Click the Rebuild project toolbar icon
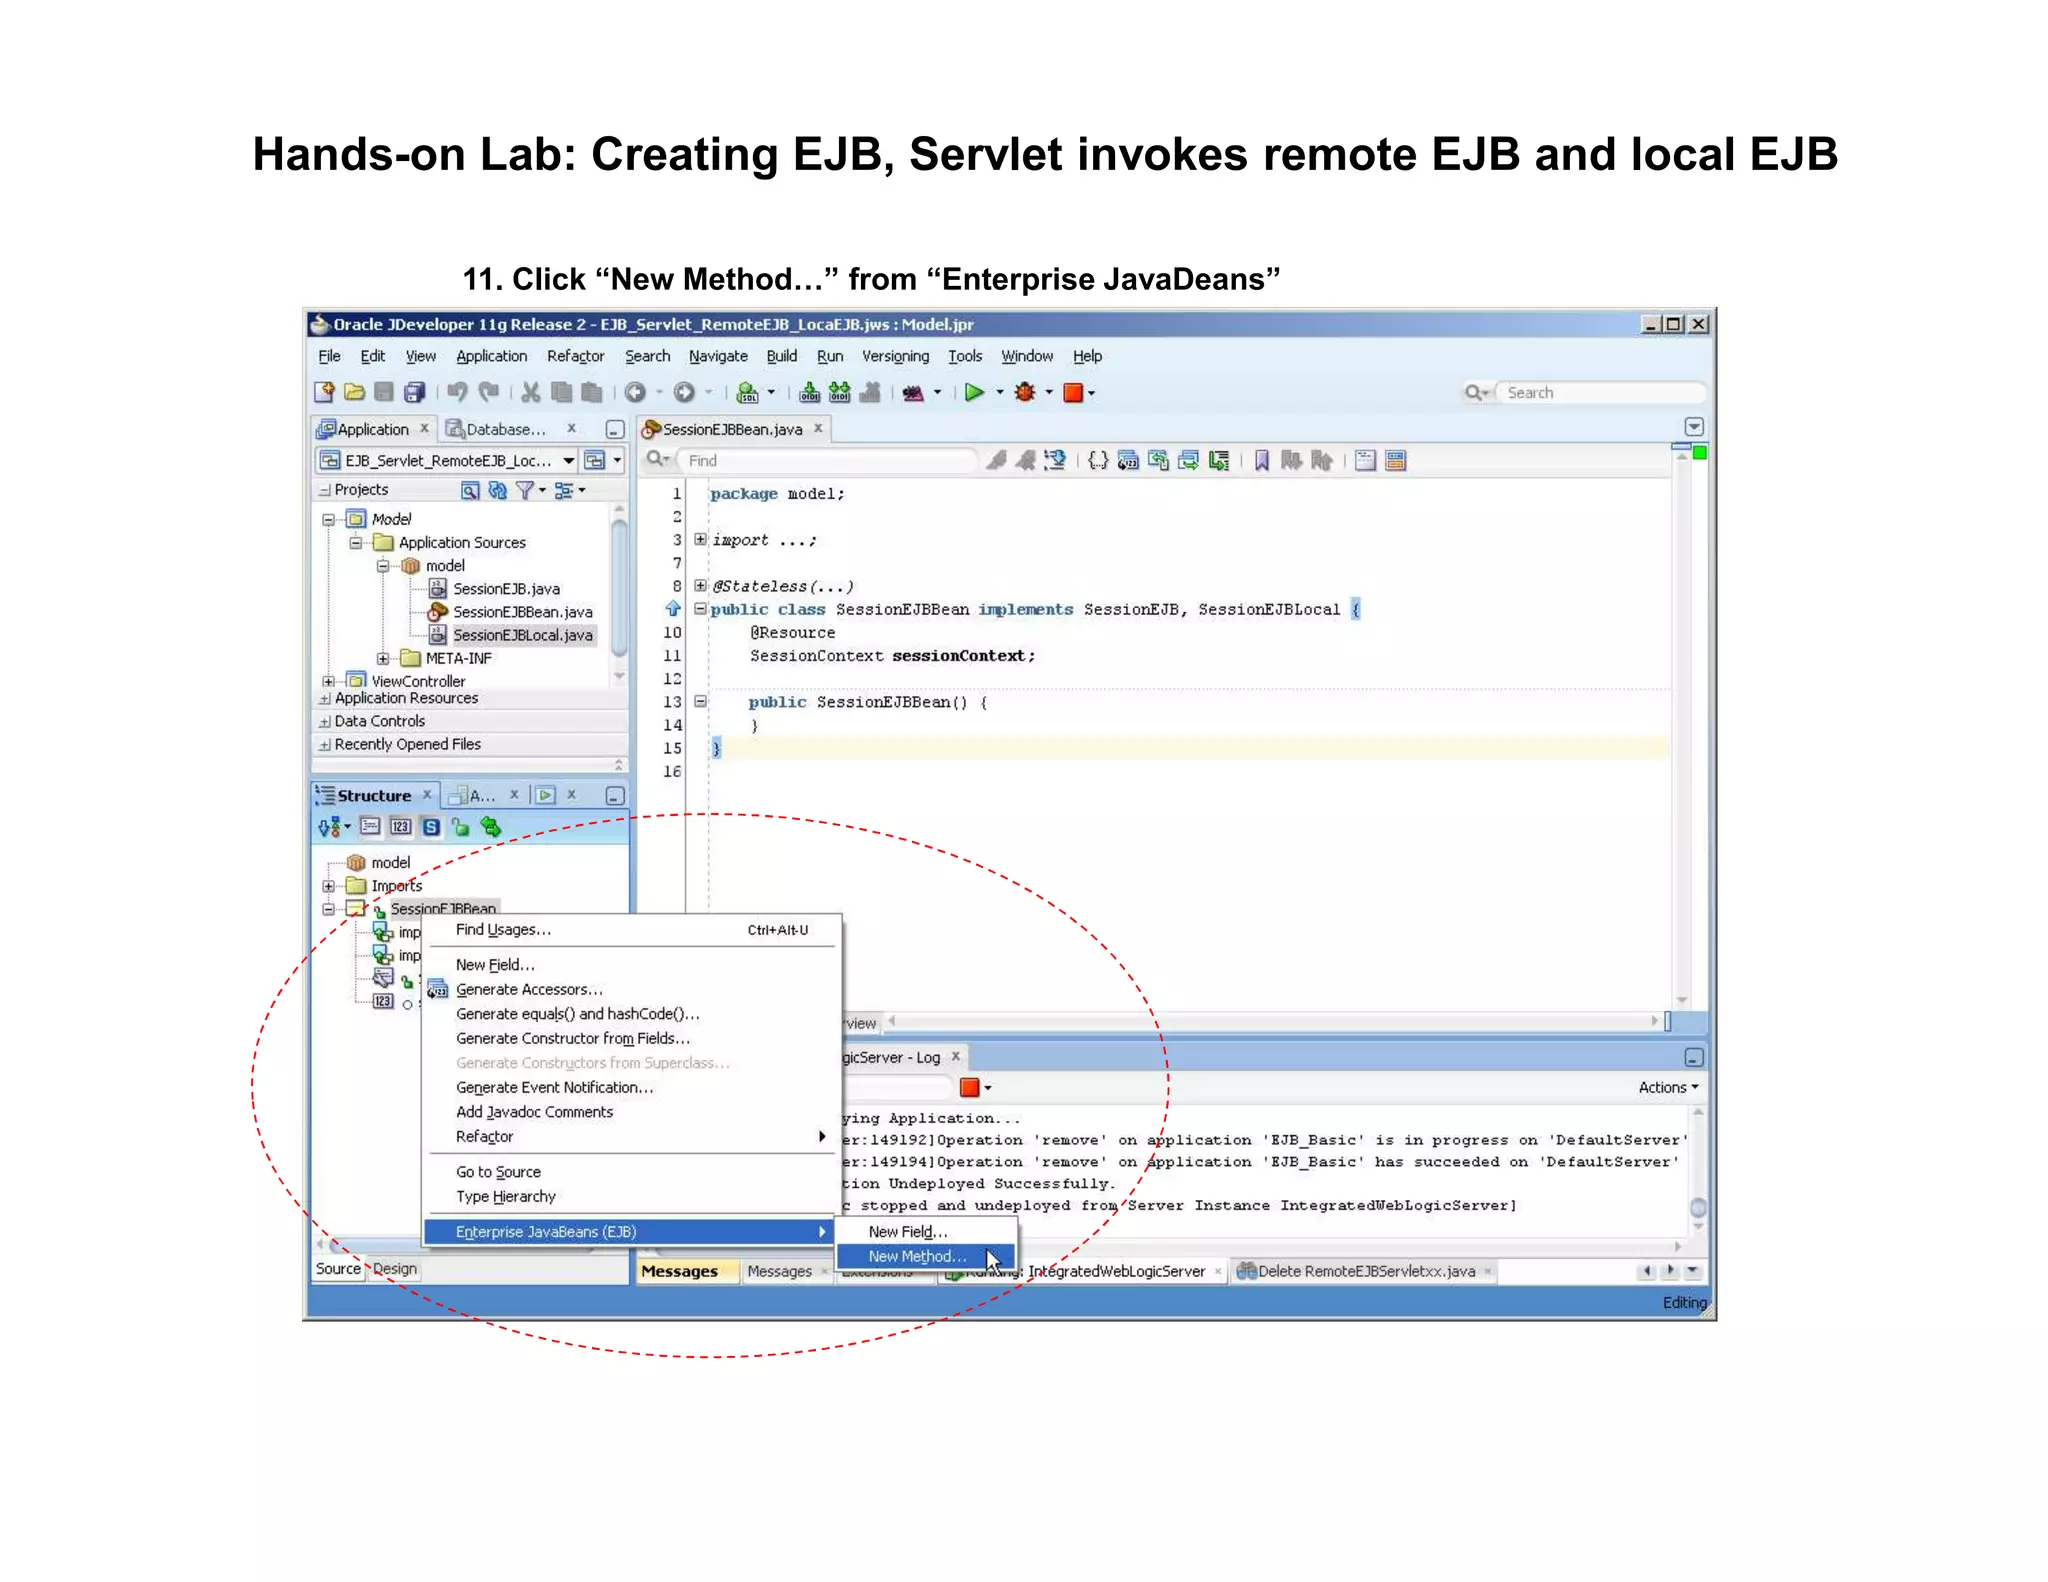Image resolution: width=2048 pixels, height=1582 pixels. tap(840, 393)
